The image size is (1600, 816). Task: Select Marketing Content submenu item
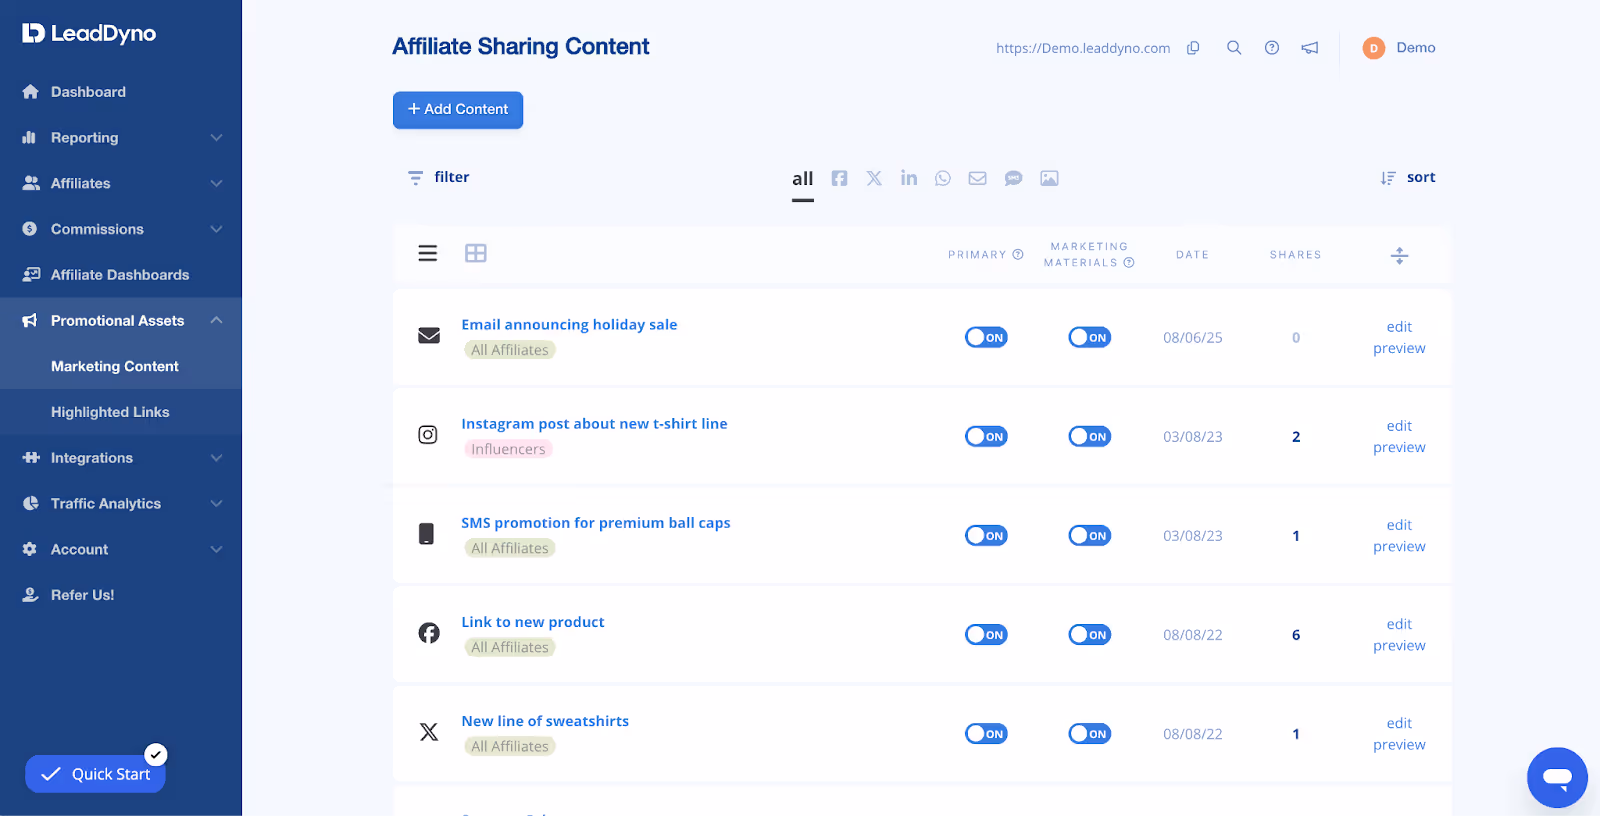coord(115,366)
